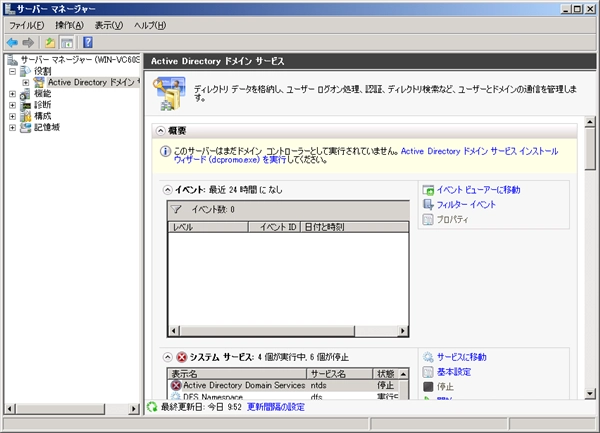Click the 診断 node icon in tree
This screenshot has height=433, width=600.
tap(25, 105)
